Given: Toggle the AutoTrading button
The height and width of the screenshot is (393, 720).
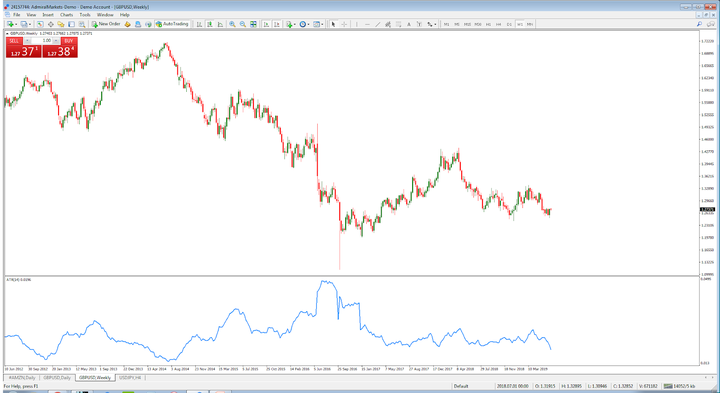Looking at the screenshot, I should pos(172,24).
